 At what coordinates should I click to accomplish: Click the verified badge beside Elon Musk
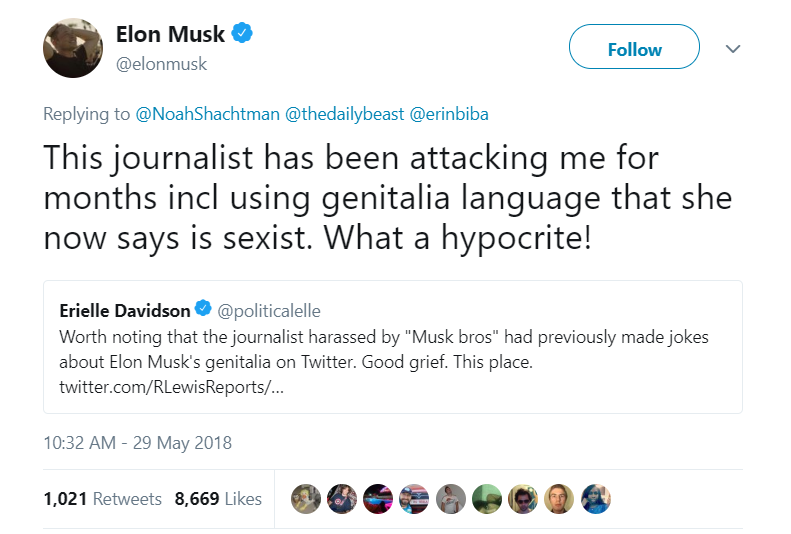coord(243,35)
